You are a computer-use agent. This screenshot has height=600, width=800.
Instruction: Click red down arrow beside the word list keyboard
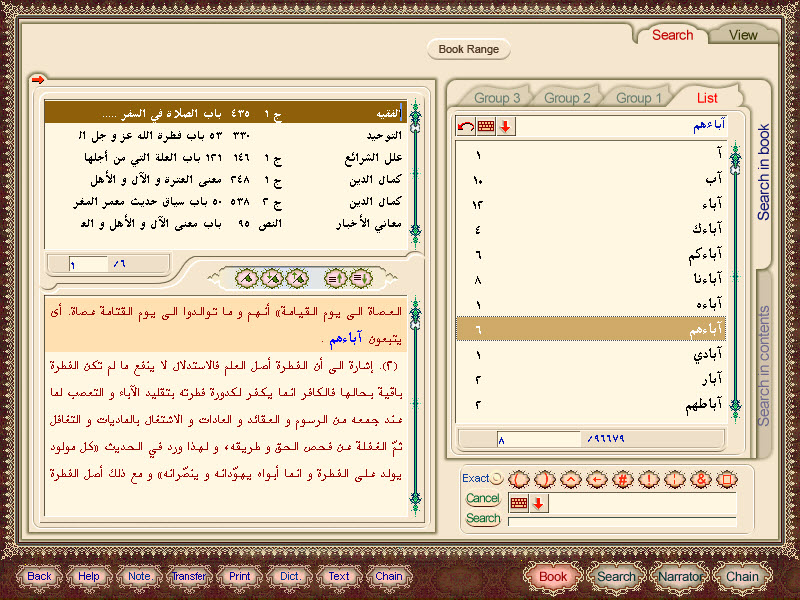[x=505, y=126]
